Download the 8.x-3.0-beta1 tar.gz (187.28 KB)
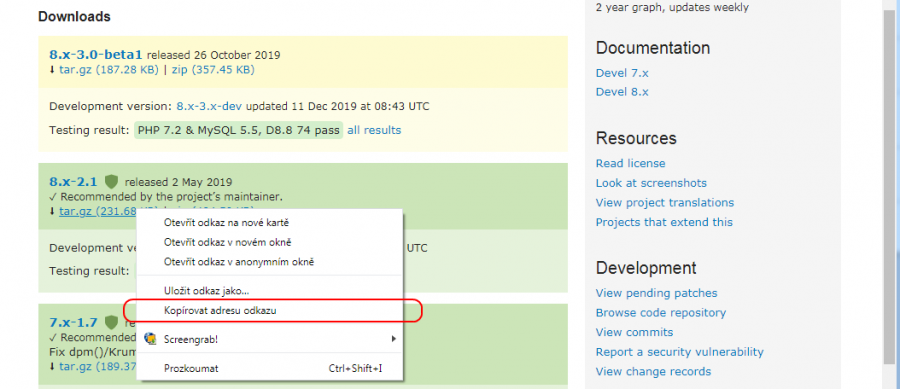The height and width of the screenshot is (389, 900). coord(108,70)
